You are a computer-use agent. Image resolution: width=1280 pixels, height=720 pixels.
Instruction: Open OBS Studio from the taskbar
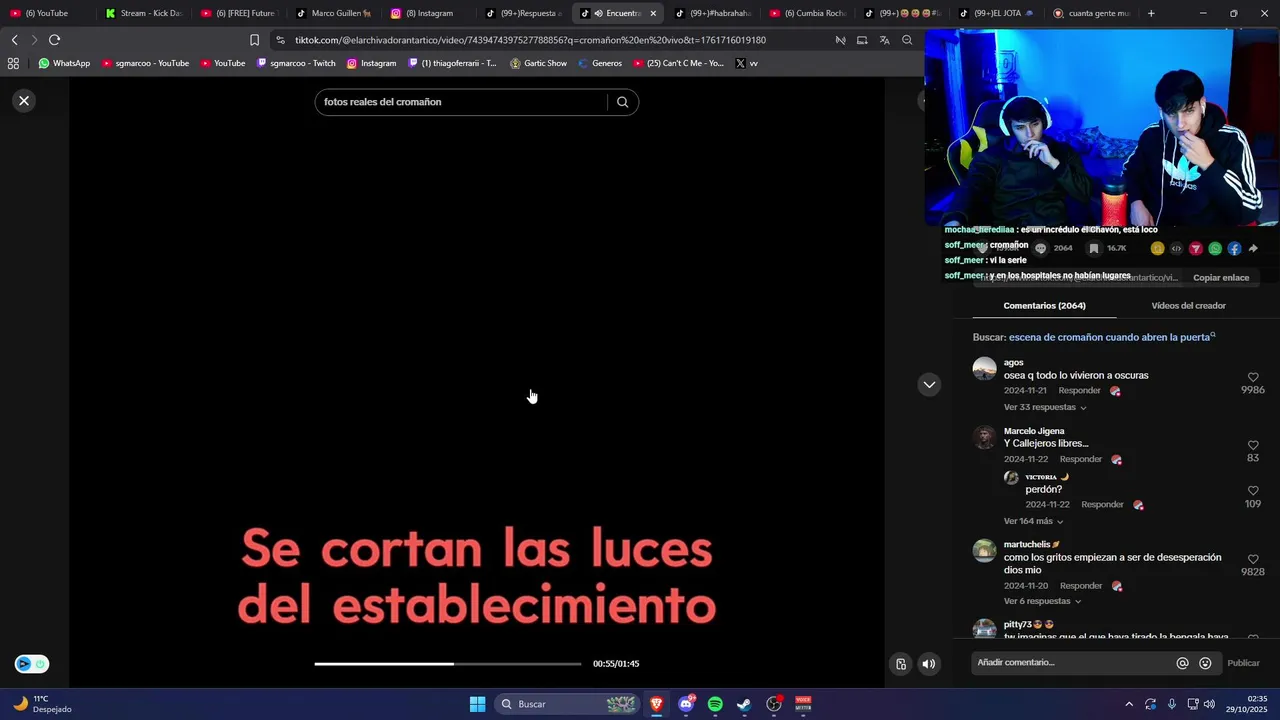[x=774, y=704]
